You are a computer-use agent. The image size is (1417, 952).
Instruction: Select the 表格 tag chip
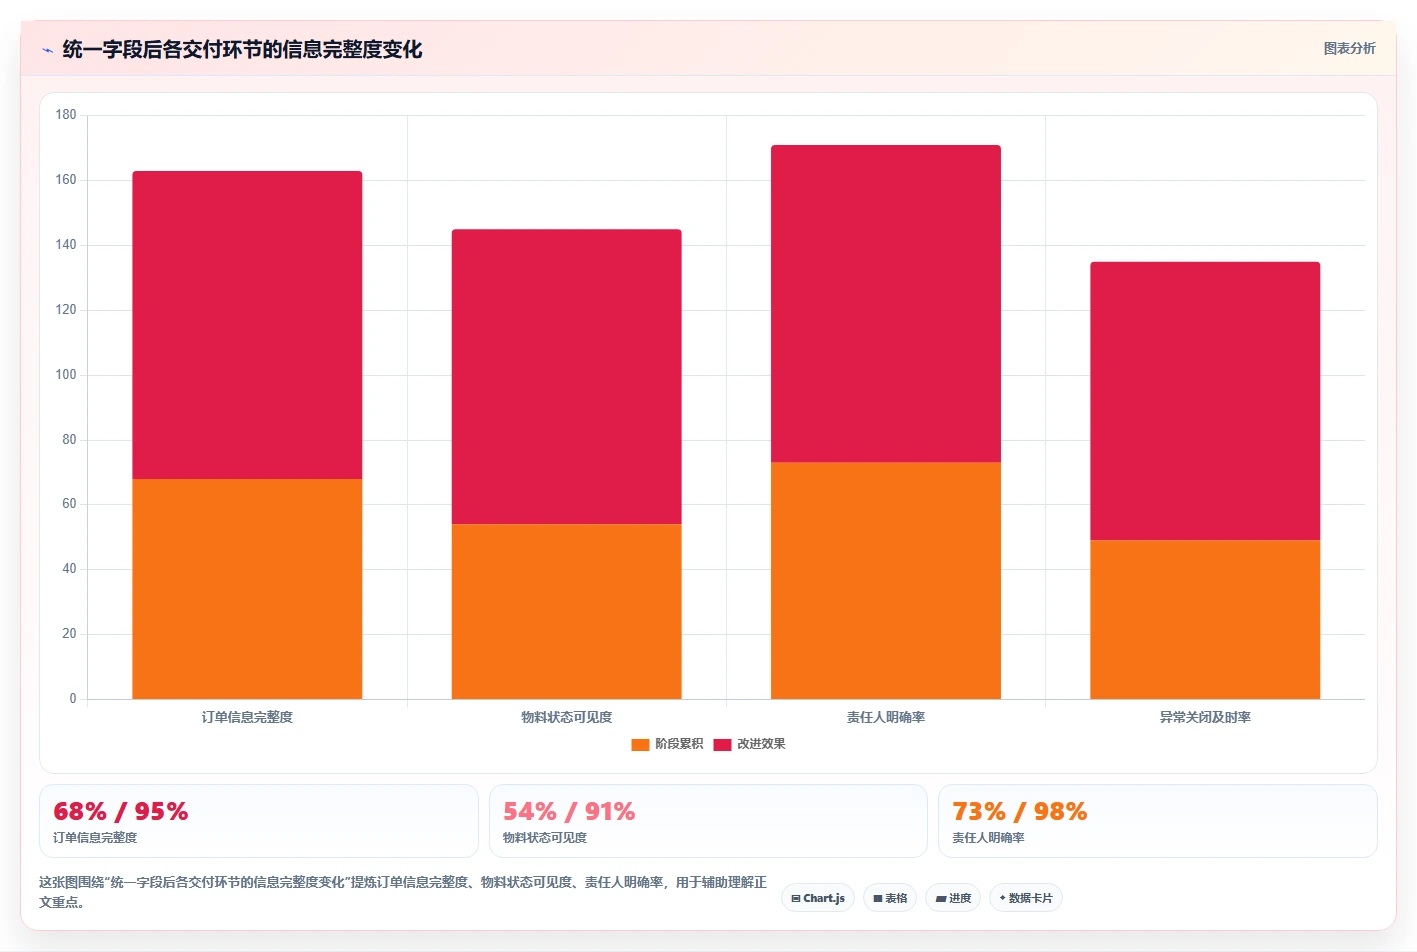890,898
